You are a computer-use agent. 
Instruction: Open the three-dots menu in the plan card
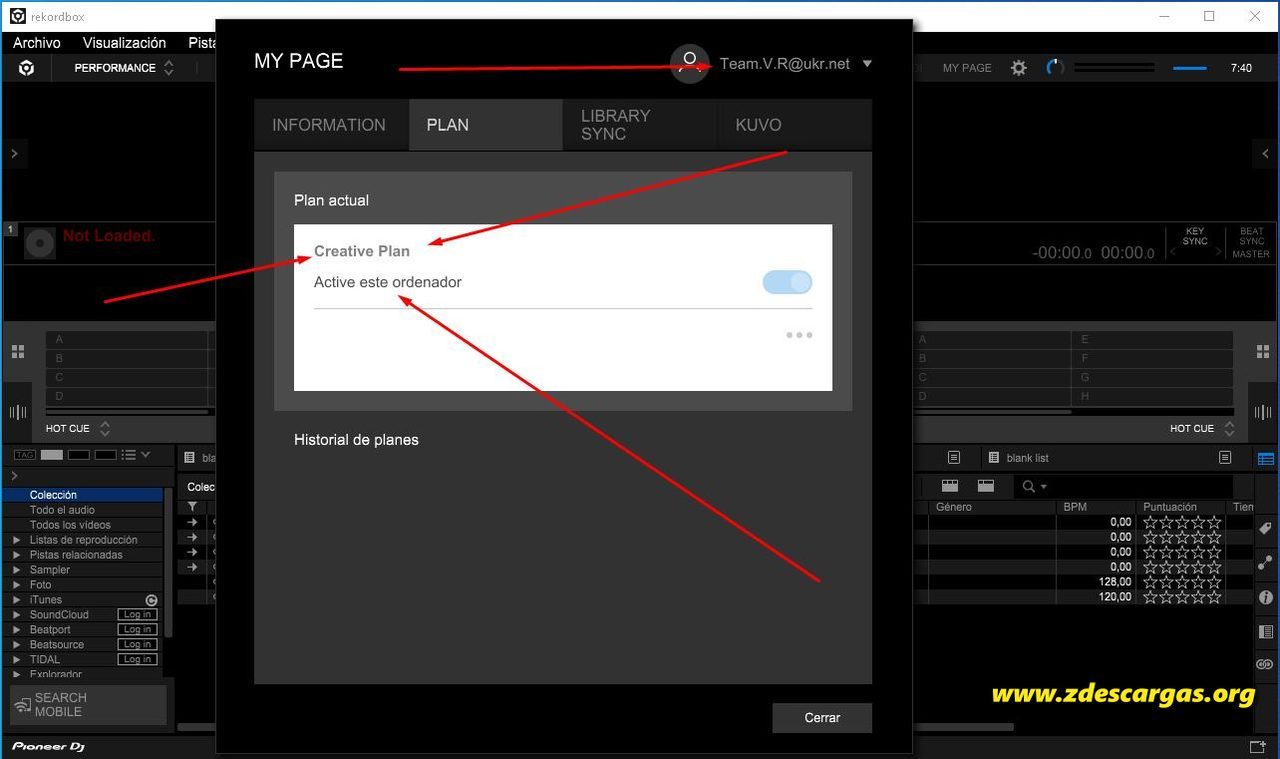[x=799, y=335]
